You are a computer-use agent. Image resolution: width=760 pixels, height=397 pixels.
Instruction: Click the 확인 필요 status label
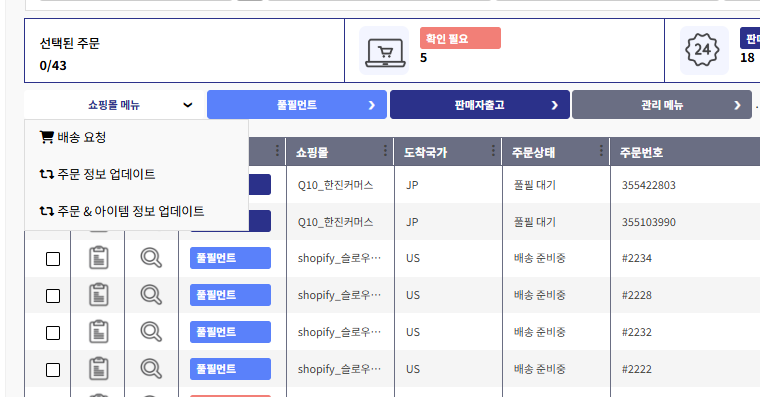coord(460,38)
